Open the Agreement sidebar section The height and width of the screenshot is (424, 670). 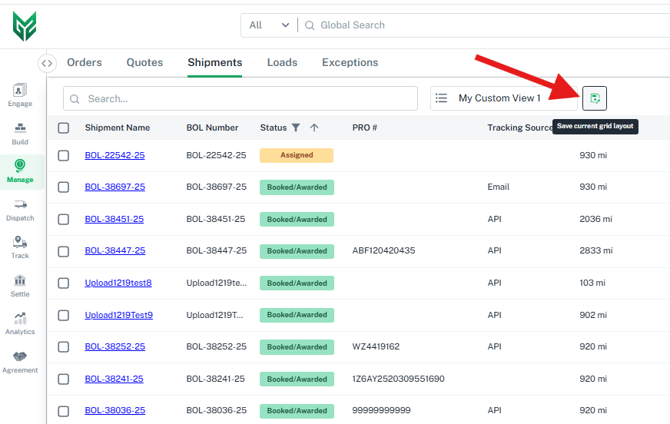pos(20,362)
